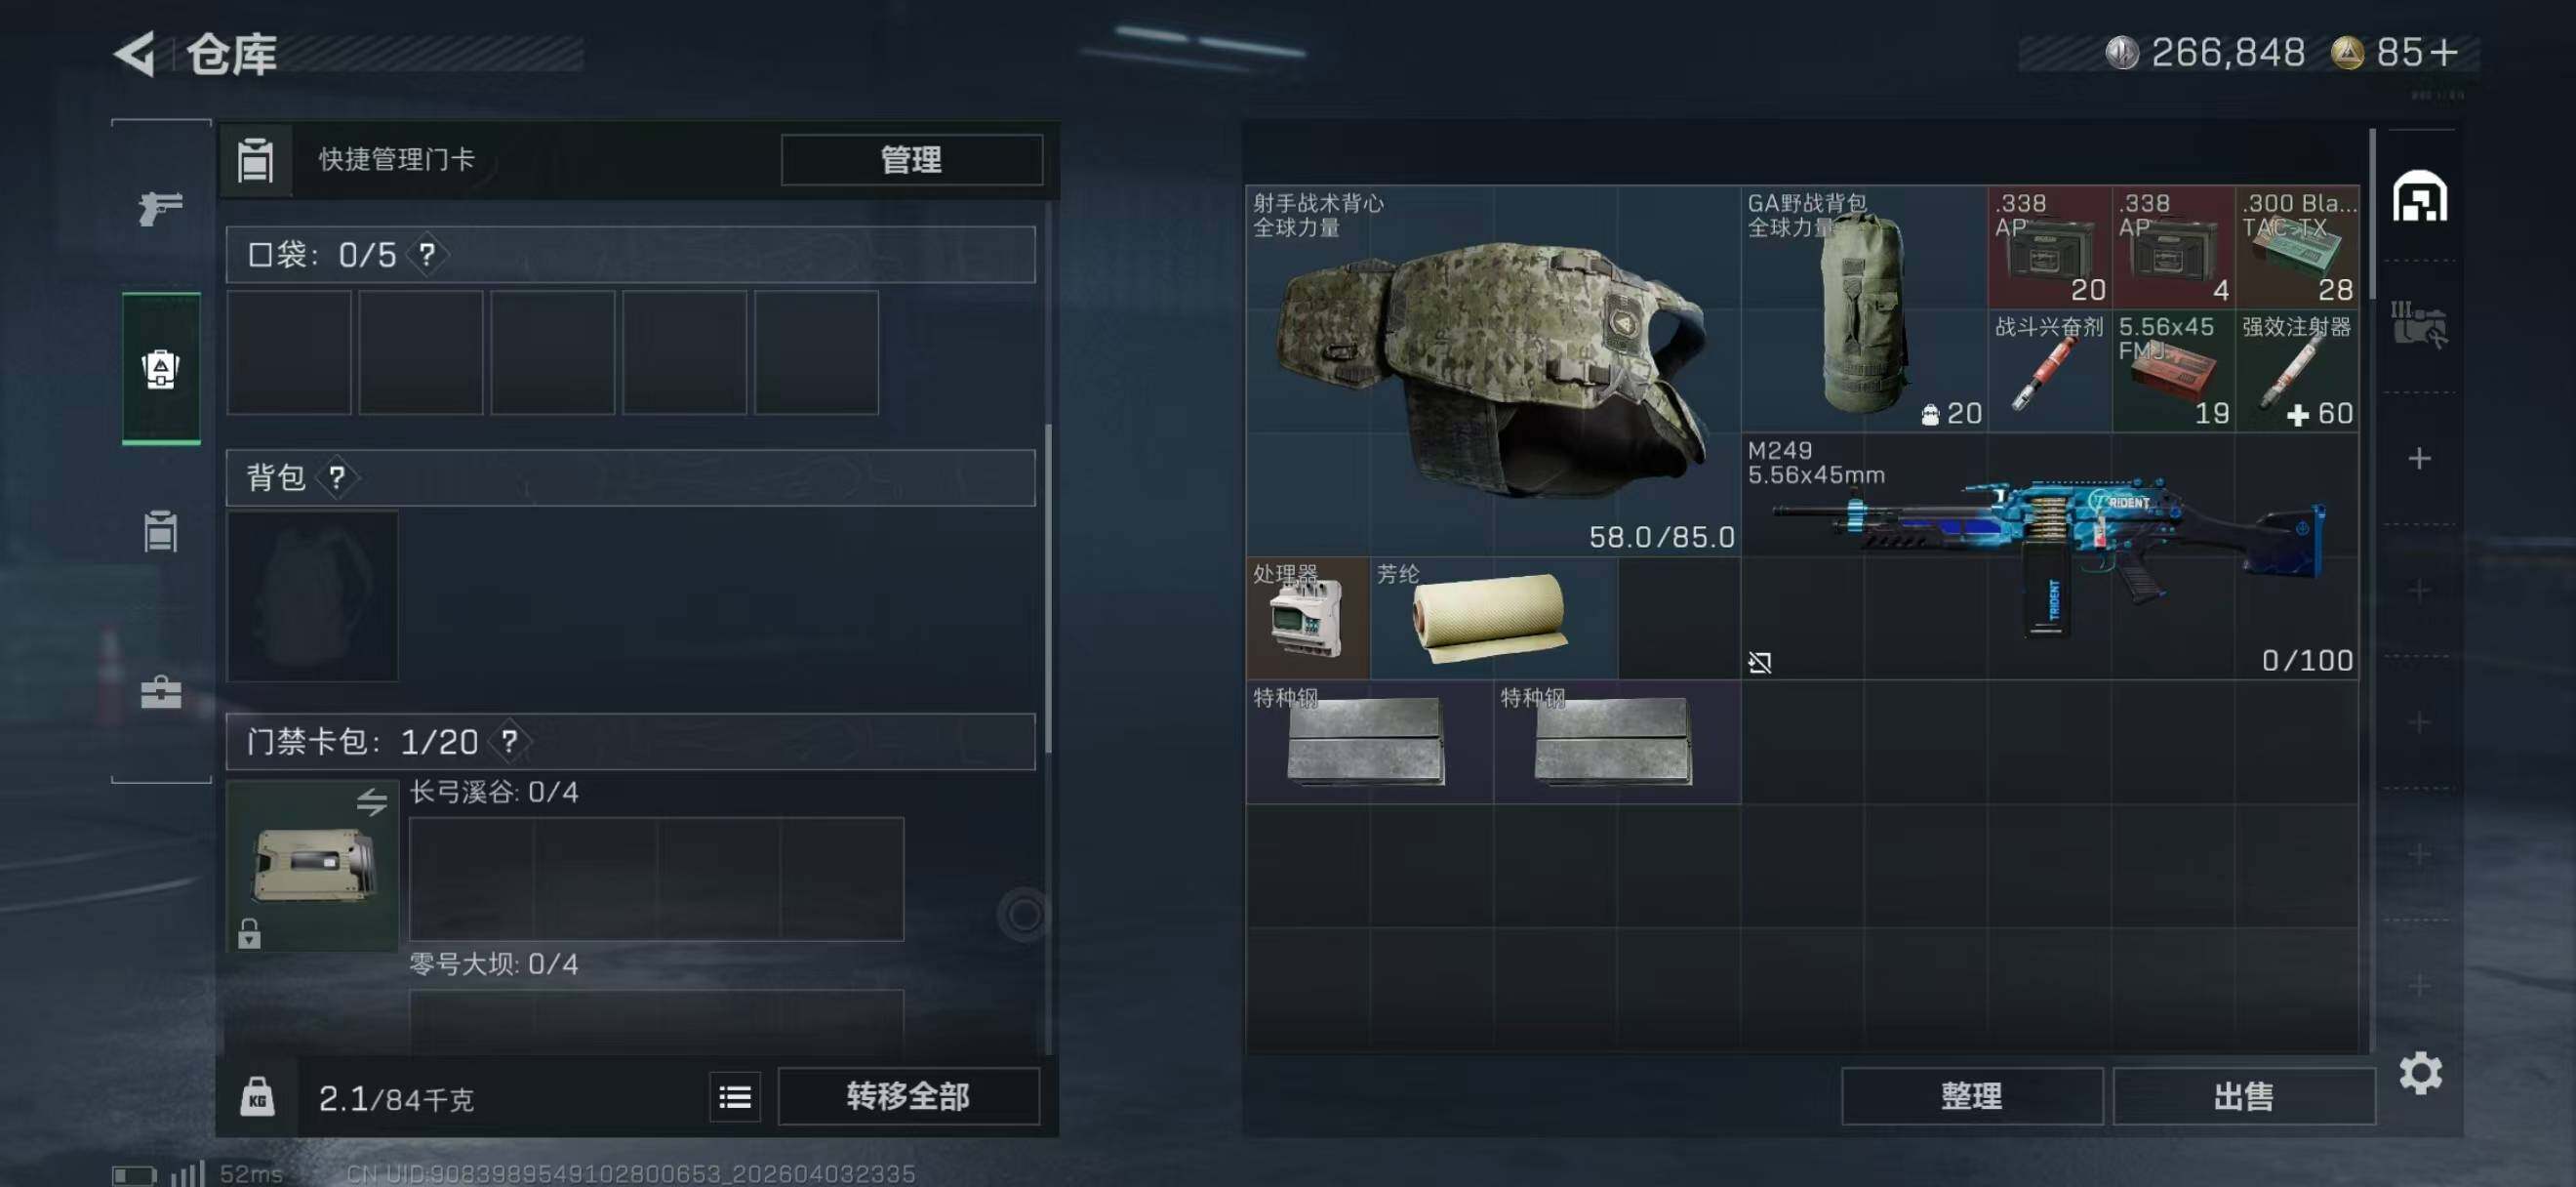Select the backpack loadout sidebar tab
The height and width of the screenshot is (1187, 2576).
click(161, 369)
